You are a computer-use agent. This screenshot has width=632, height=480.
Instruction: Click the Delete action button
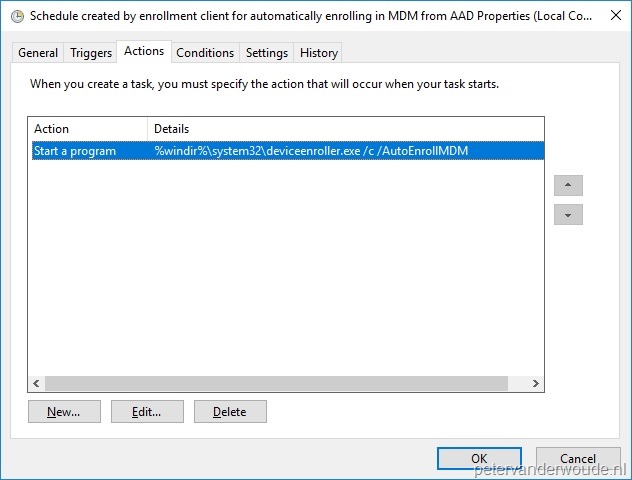pos(230,411)
